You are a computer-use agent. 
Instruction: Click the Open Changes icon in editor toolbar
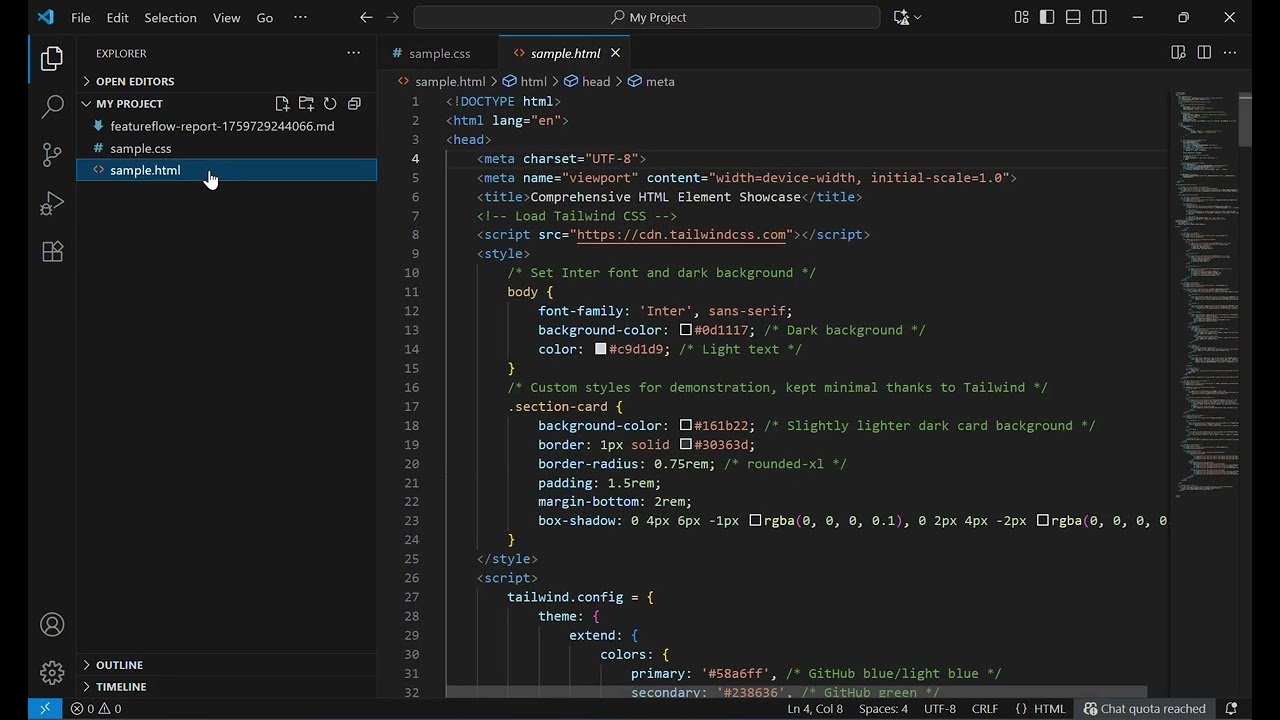[x=1178, y=53]
